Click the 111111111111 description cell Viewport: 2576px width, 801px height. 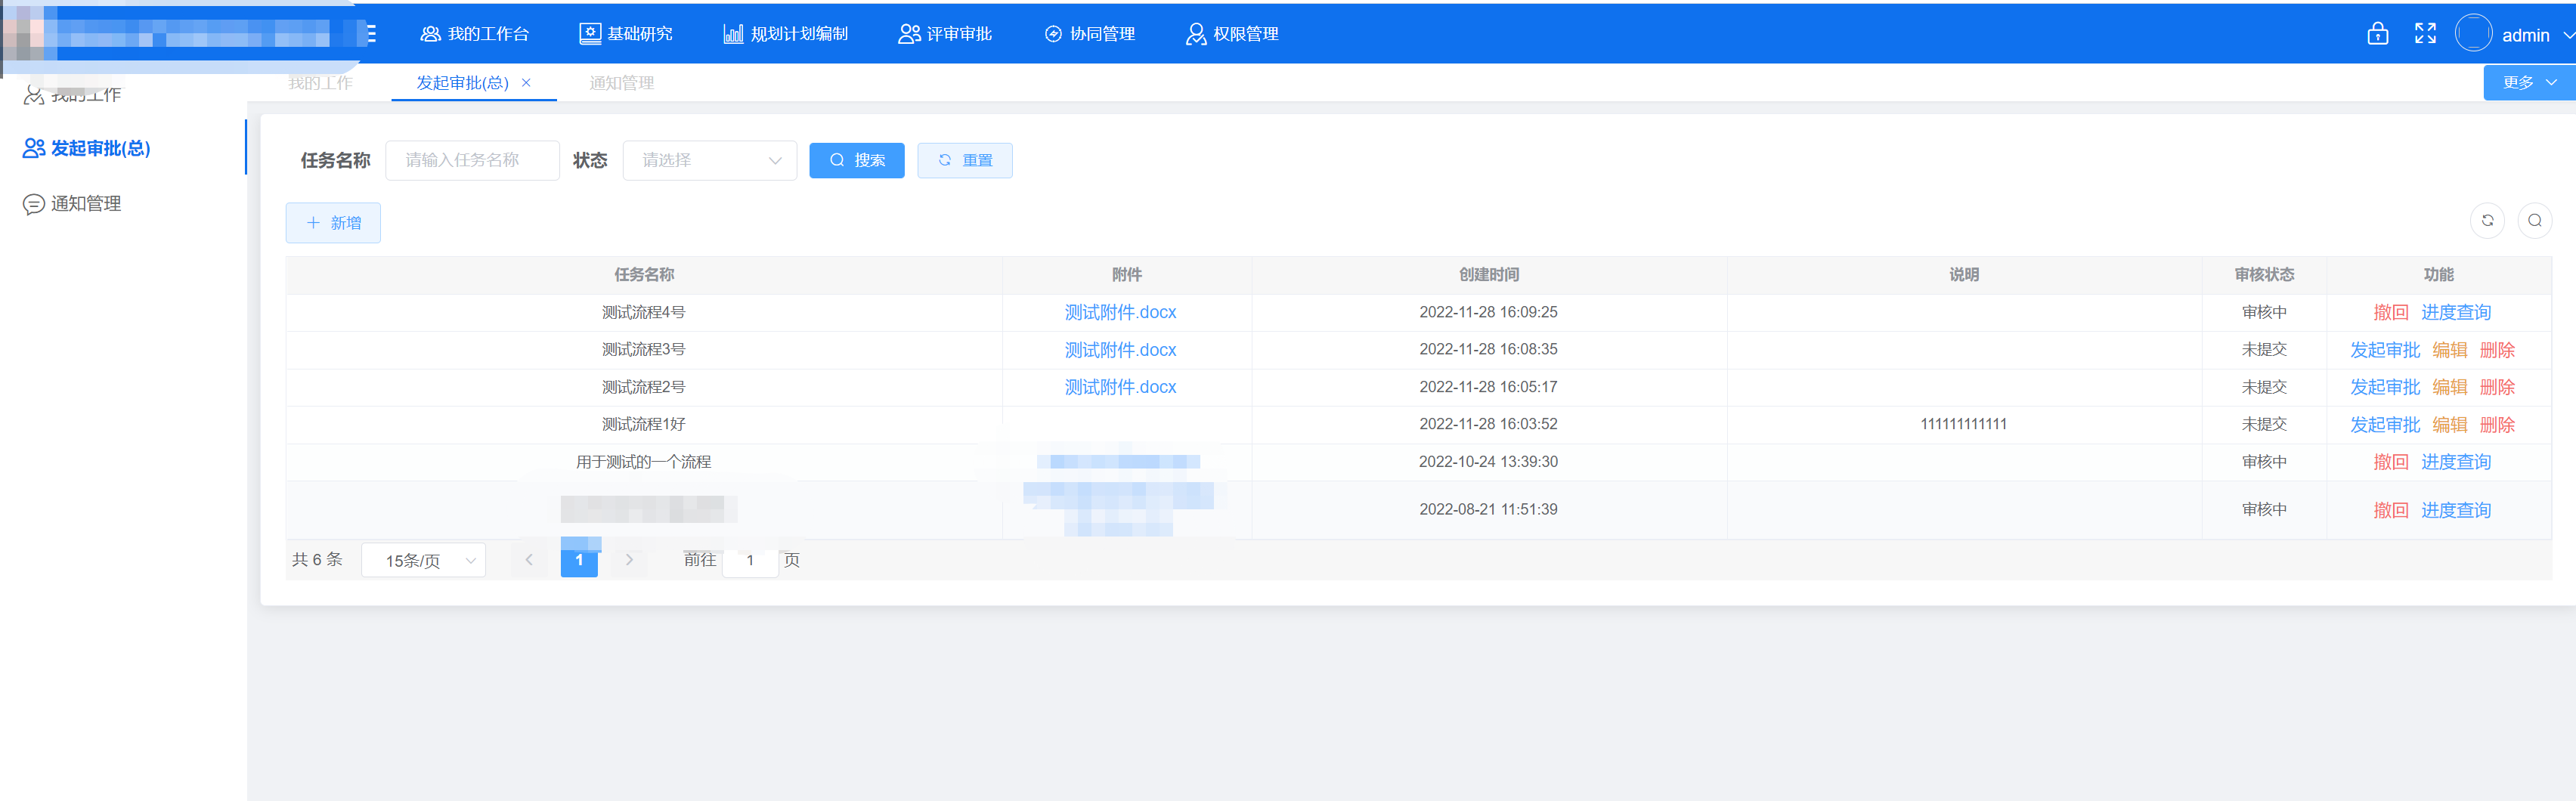(x=1964, y=424)
